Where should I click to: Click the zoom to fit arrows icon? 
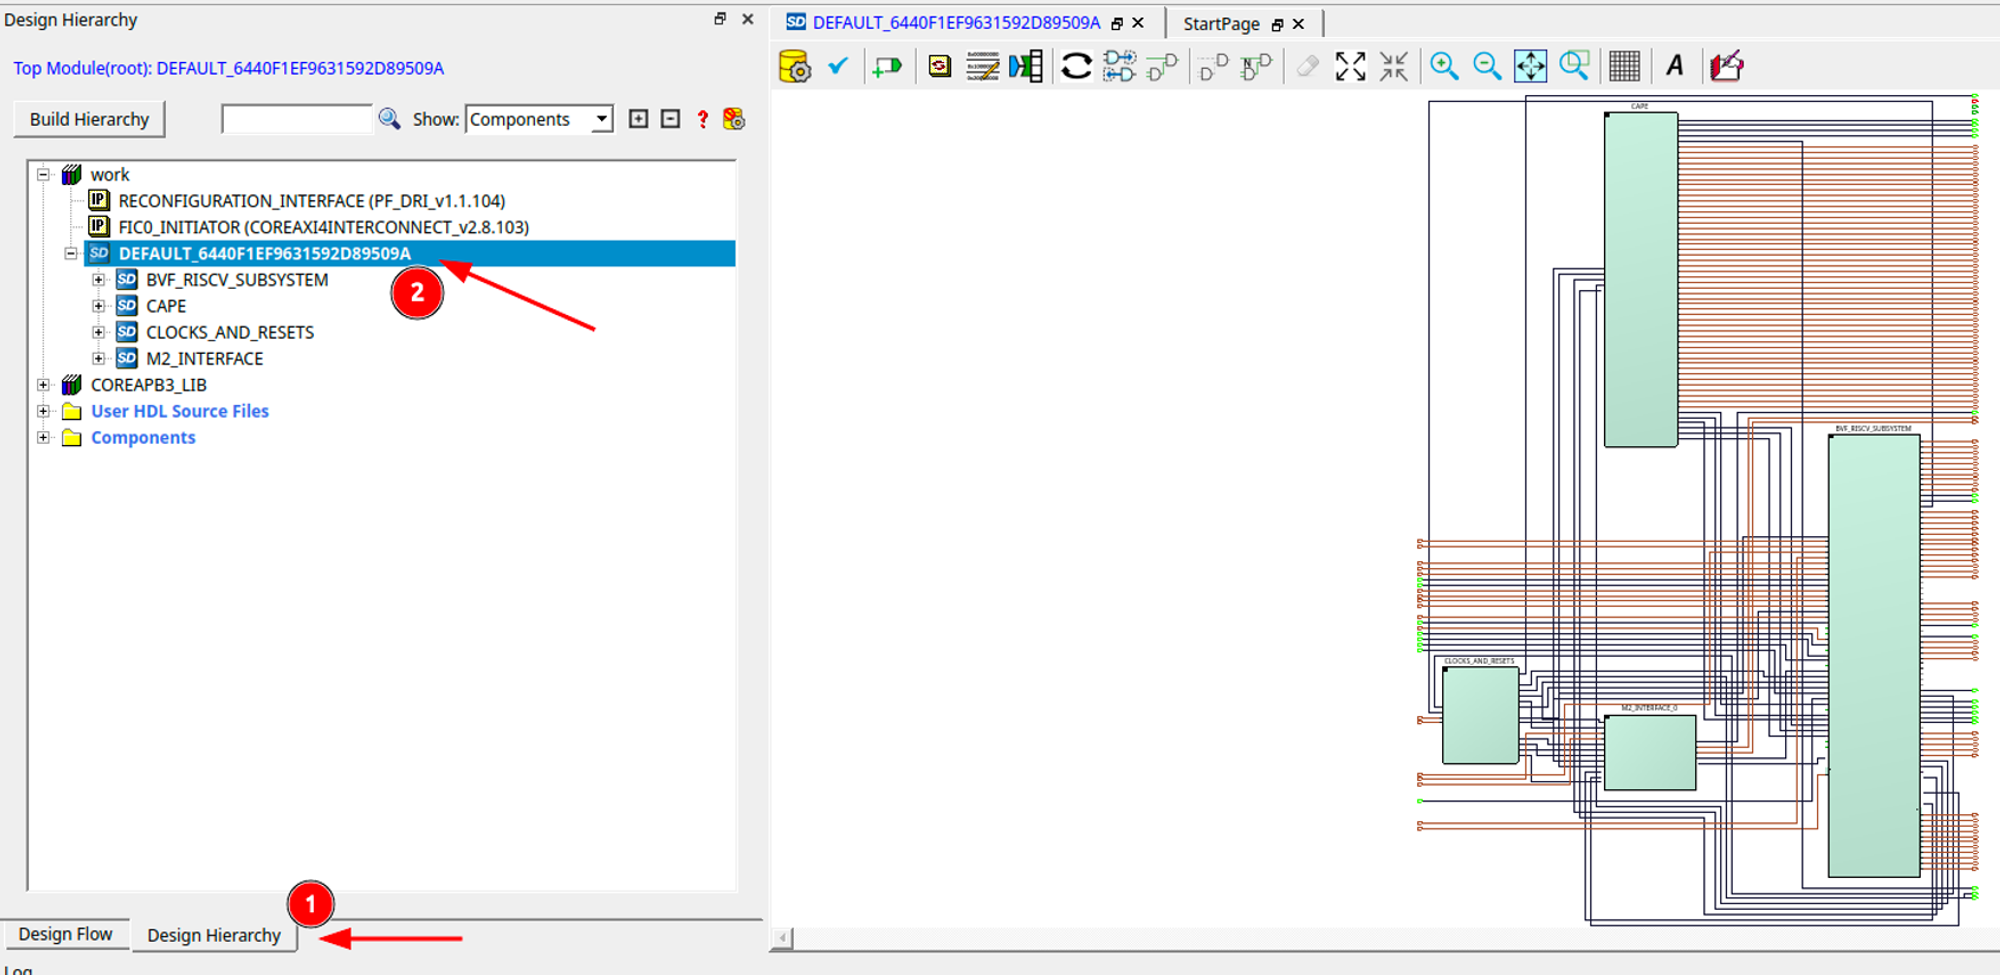click(x=1350, y=67)
